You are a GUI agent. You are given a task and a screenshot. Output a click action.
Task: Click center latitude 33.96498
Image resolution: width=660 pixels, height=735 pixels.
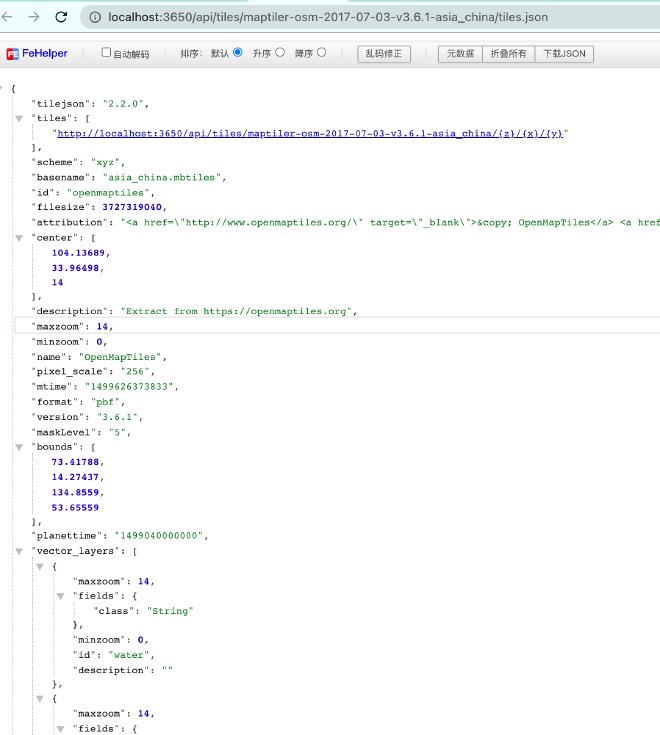(x=75, y=268)
